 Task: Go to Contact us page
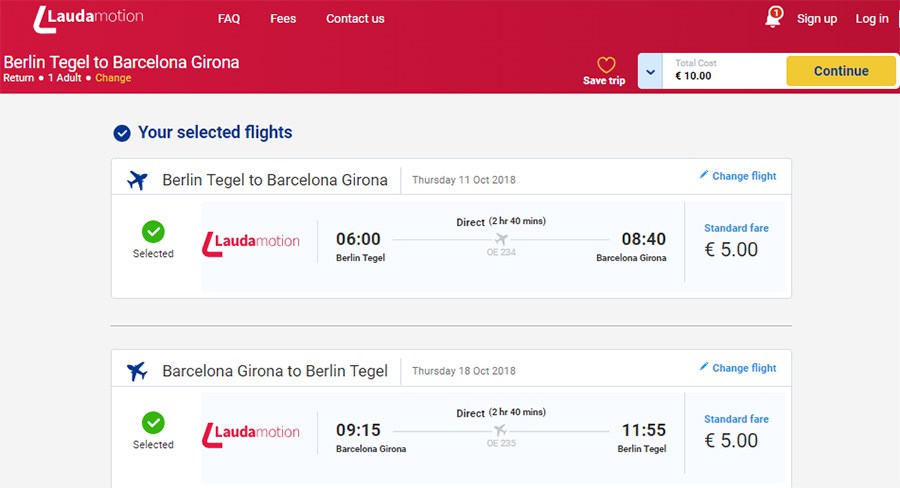point(355,19)
